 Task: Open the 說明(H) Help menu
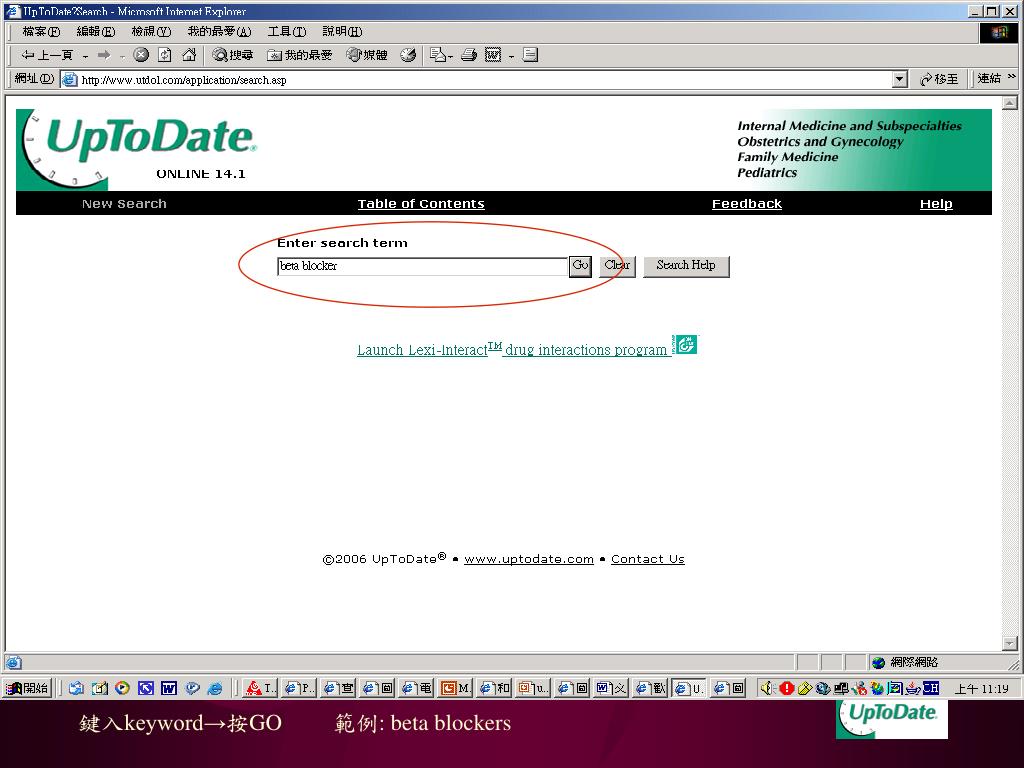(x=342, y=31)
